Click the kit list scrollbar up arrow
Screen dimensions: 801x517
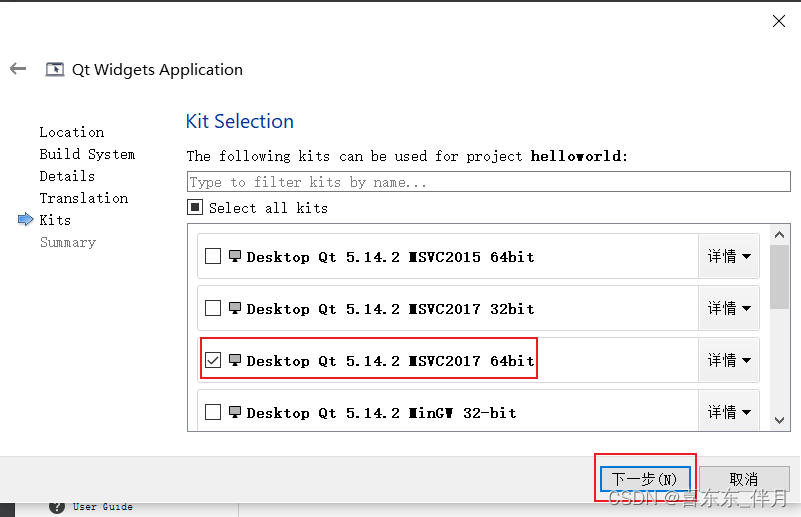(780, 234)
